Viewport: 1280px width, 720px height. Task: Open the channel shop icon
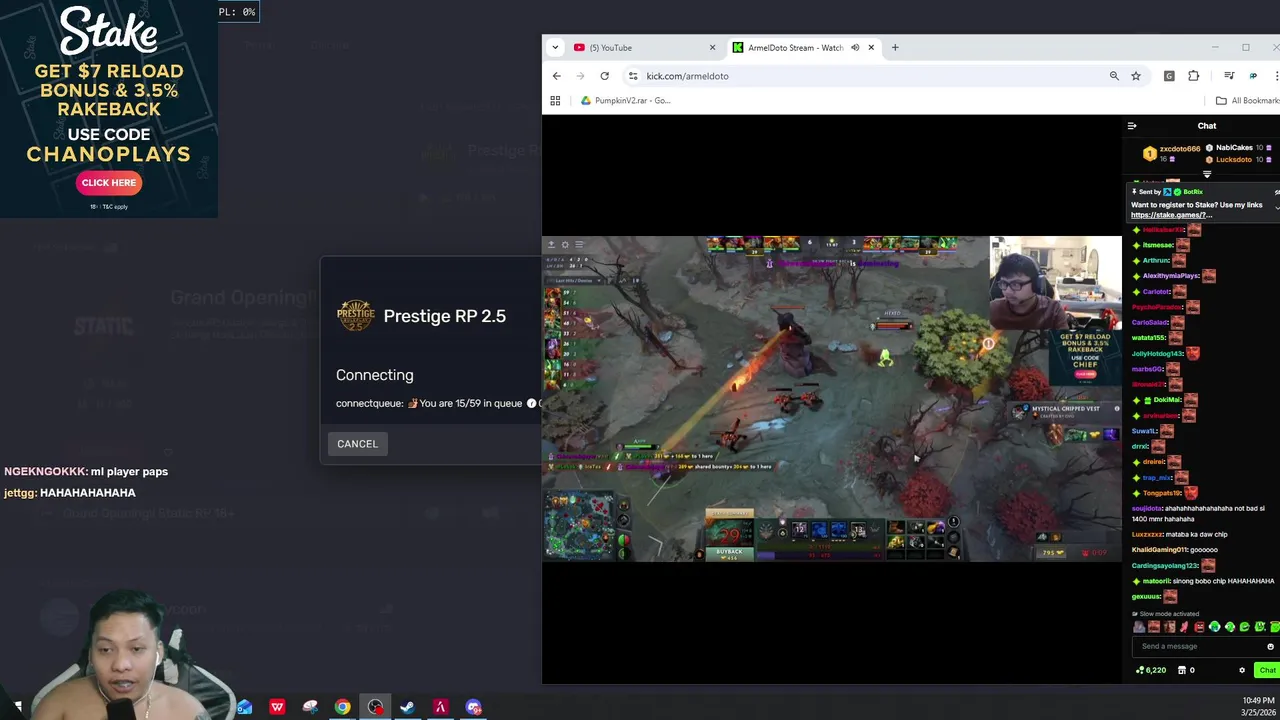click(x=1182, y=670)
